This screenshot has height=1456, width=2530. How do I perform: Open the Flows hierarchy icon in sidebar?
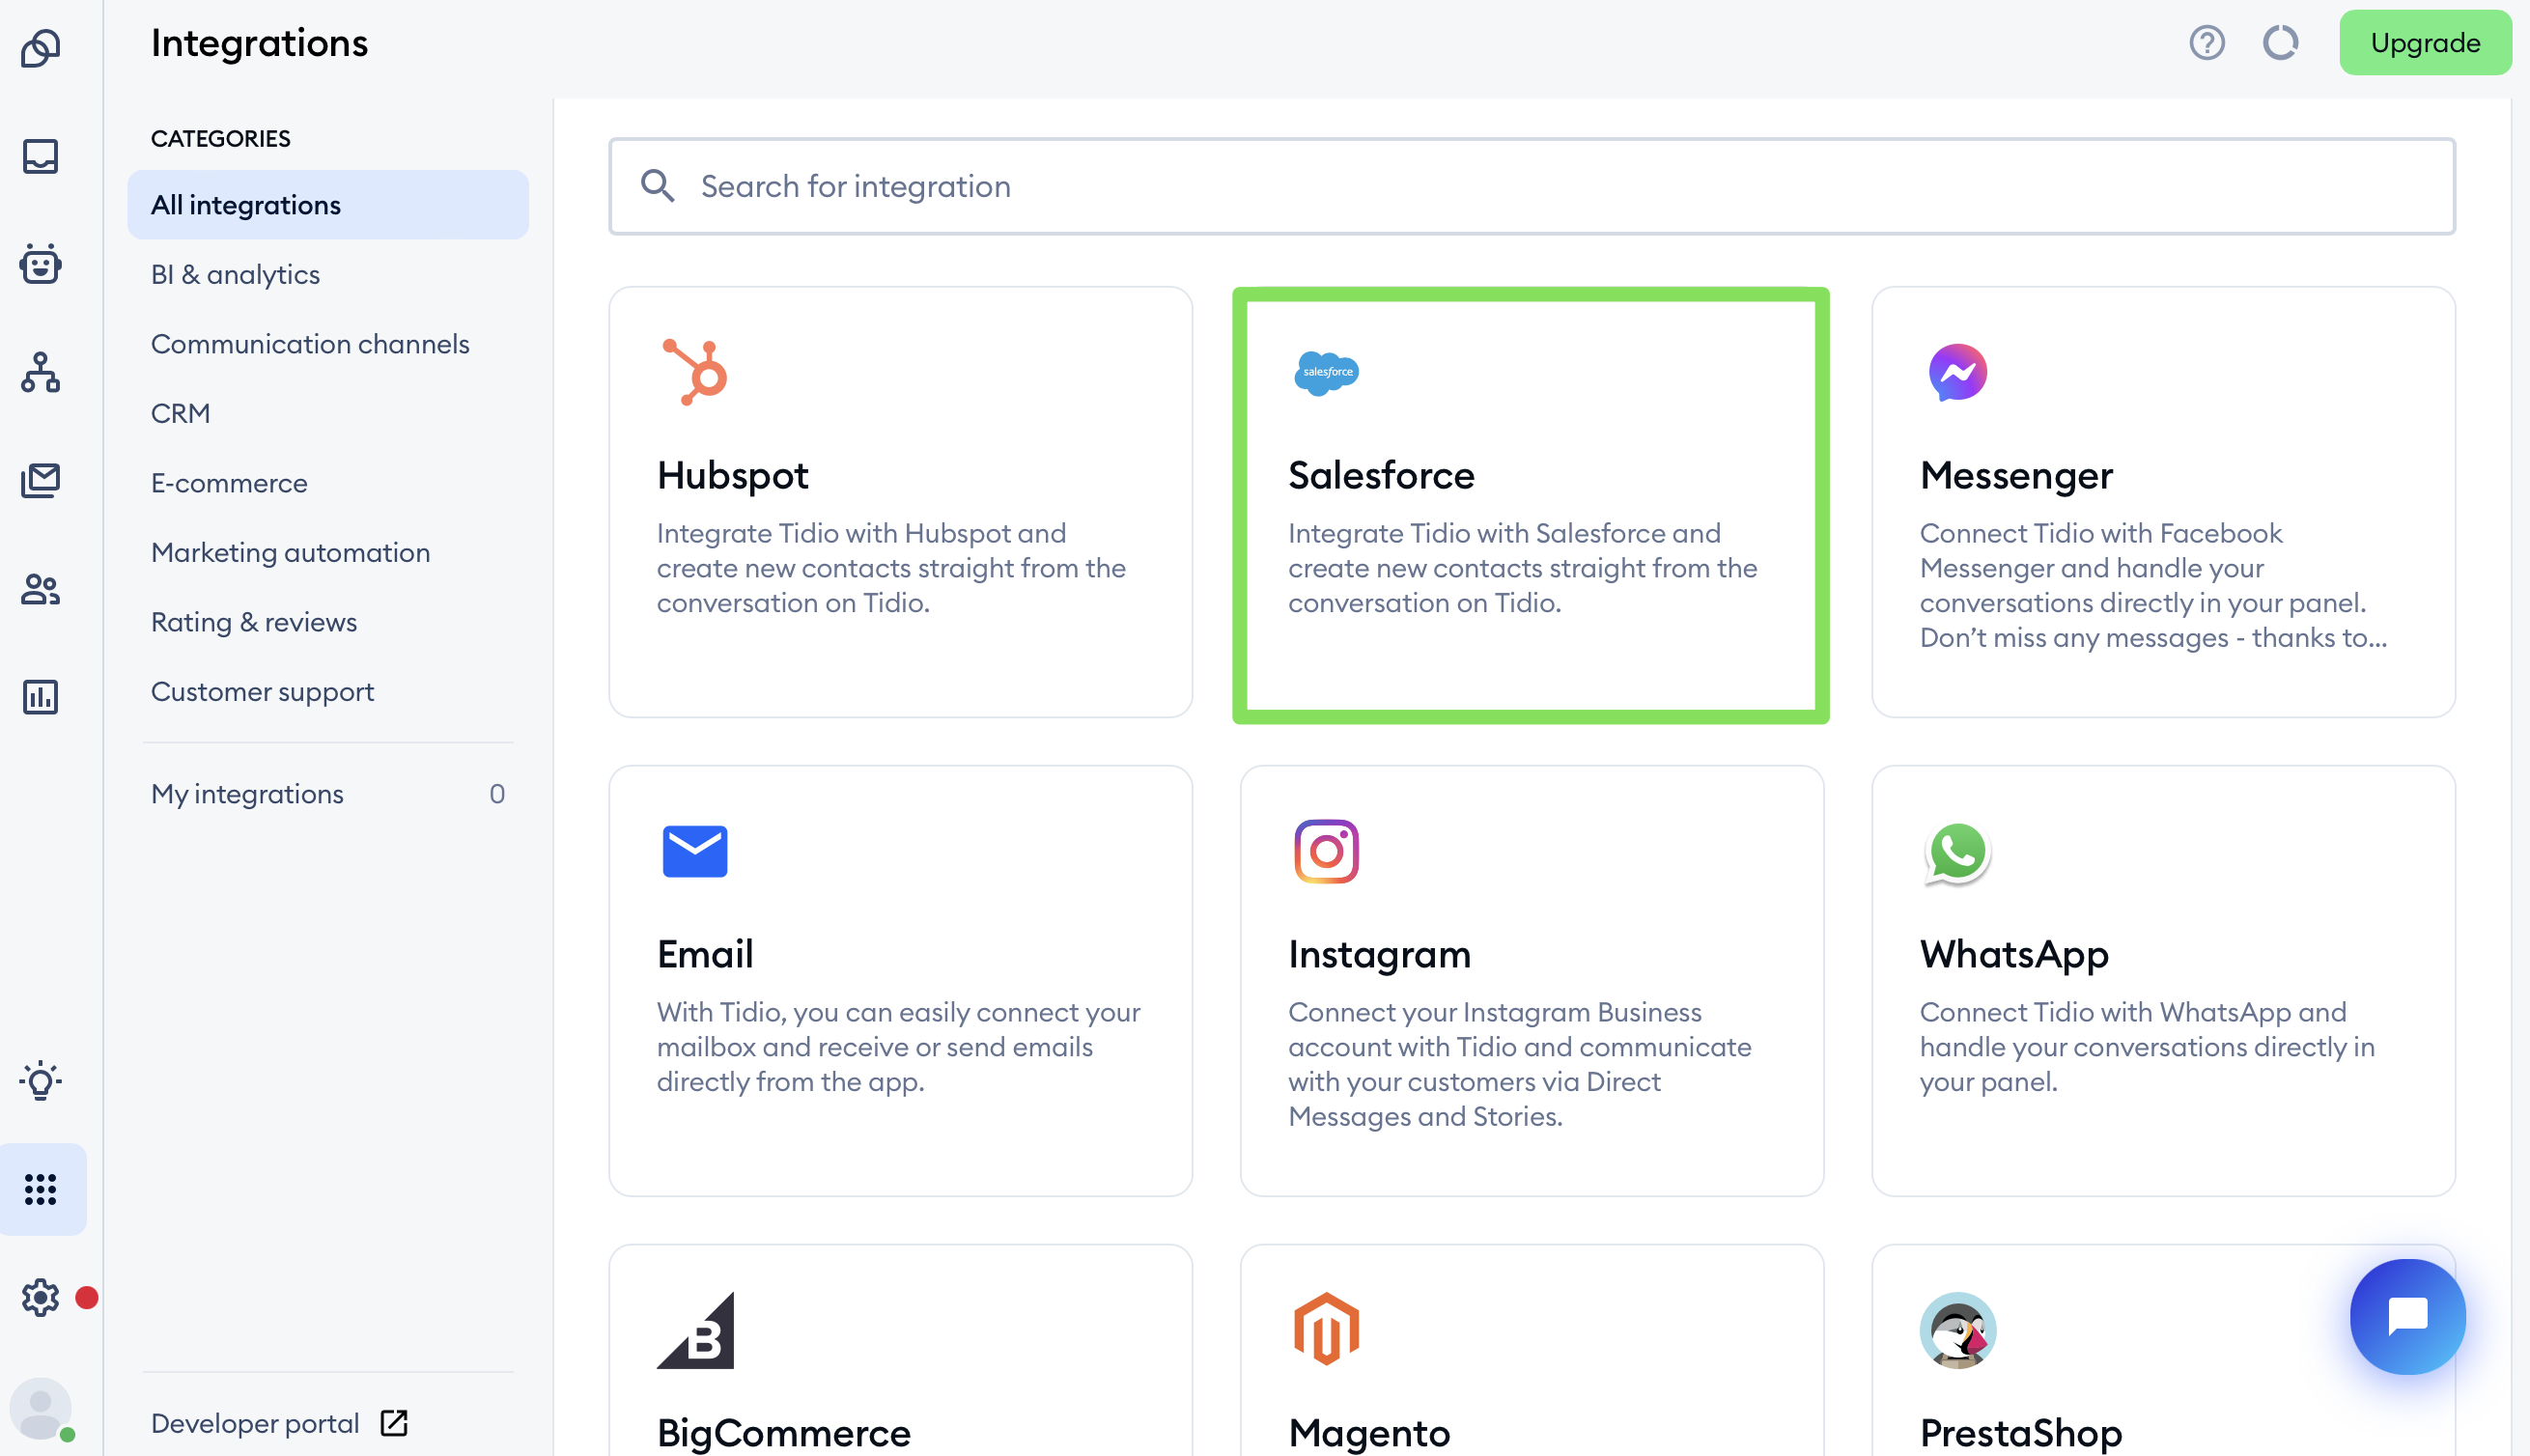[x=41, y=372]
